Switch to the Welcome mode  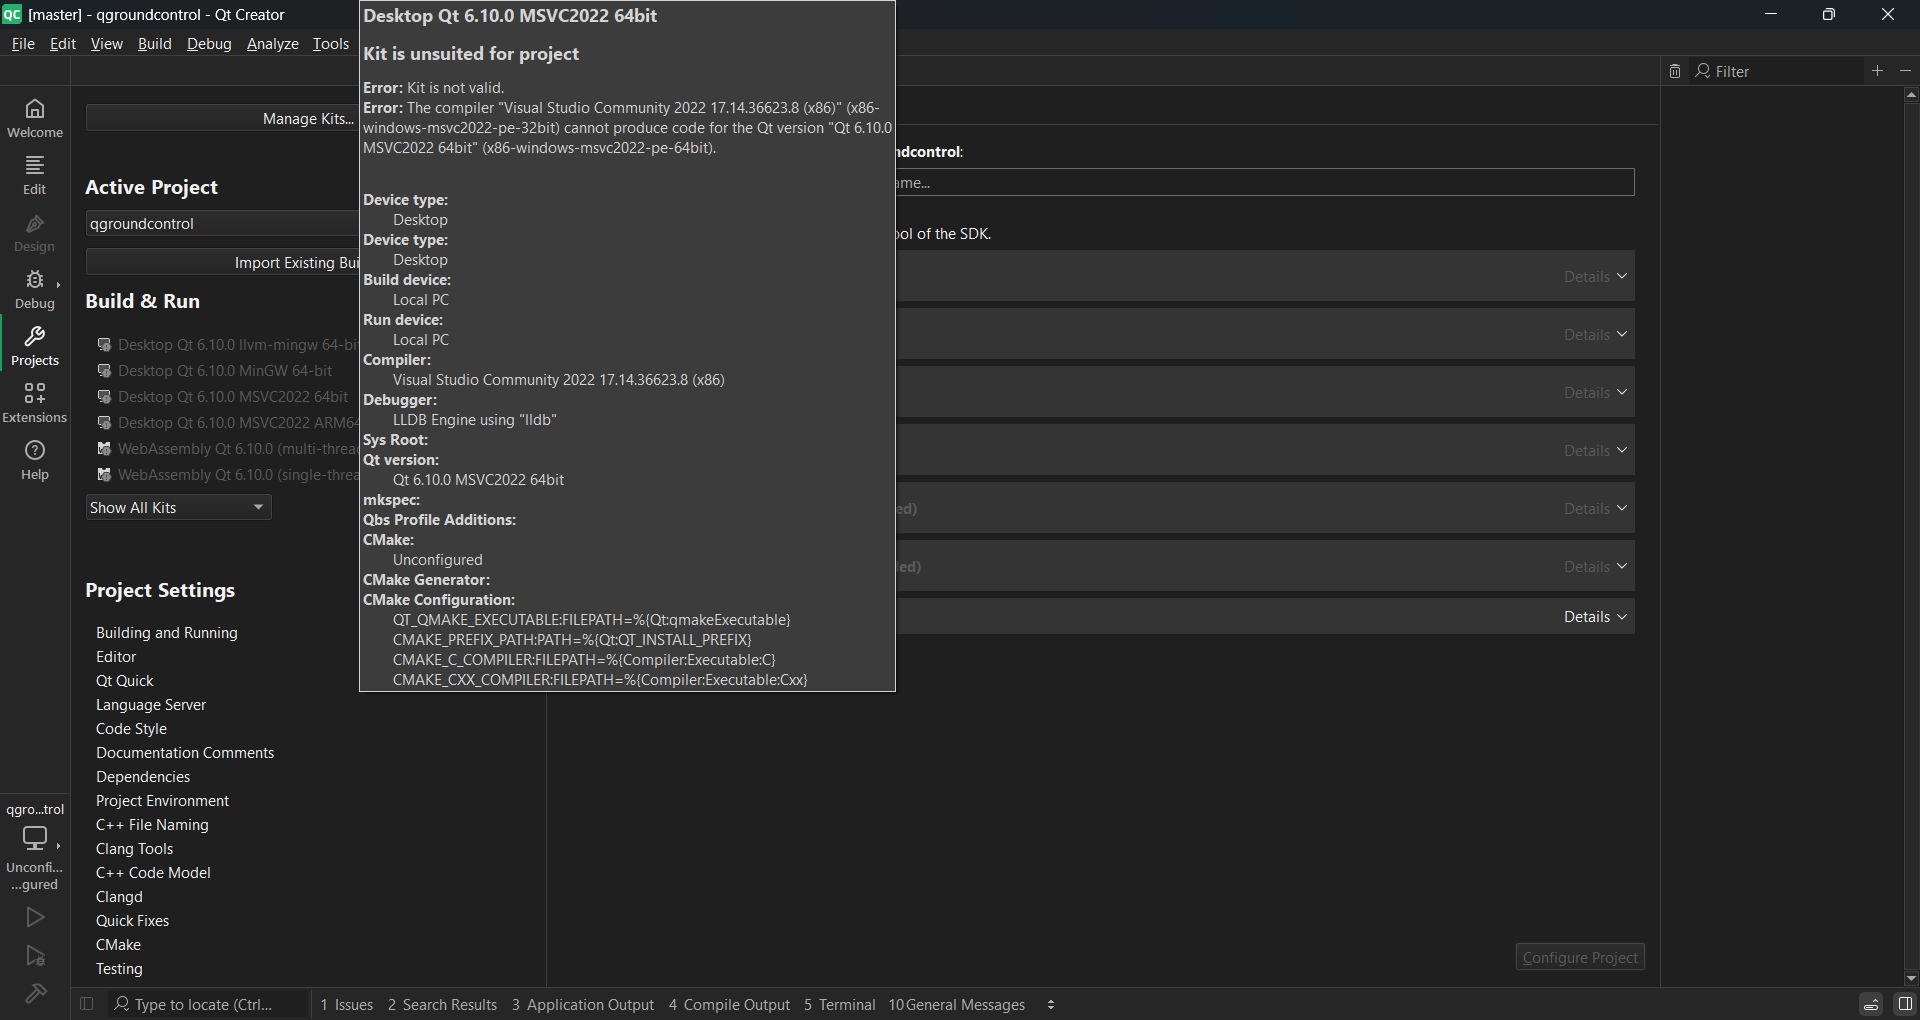coord(34,117)
